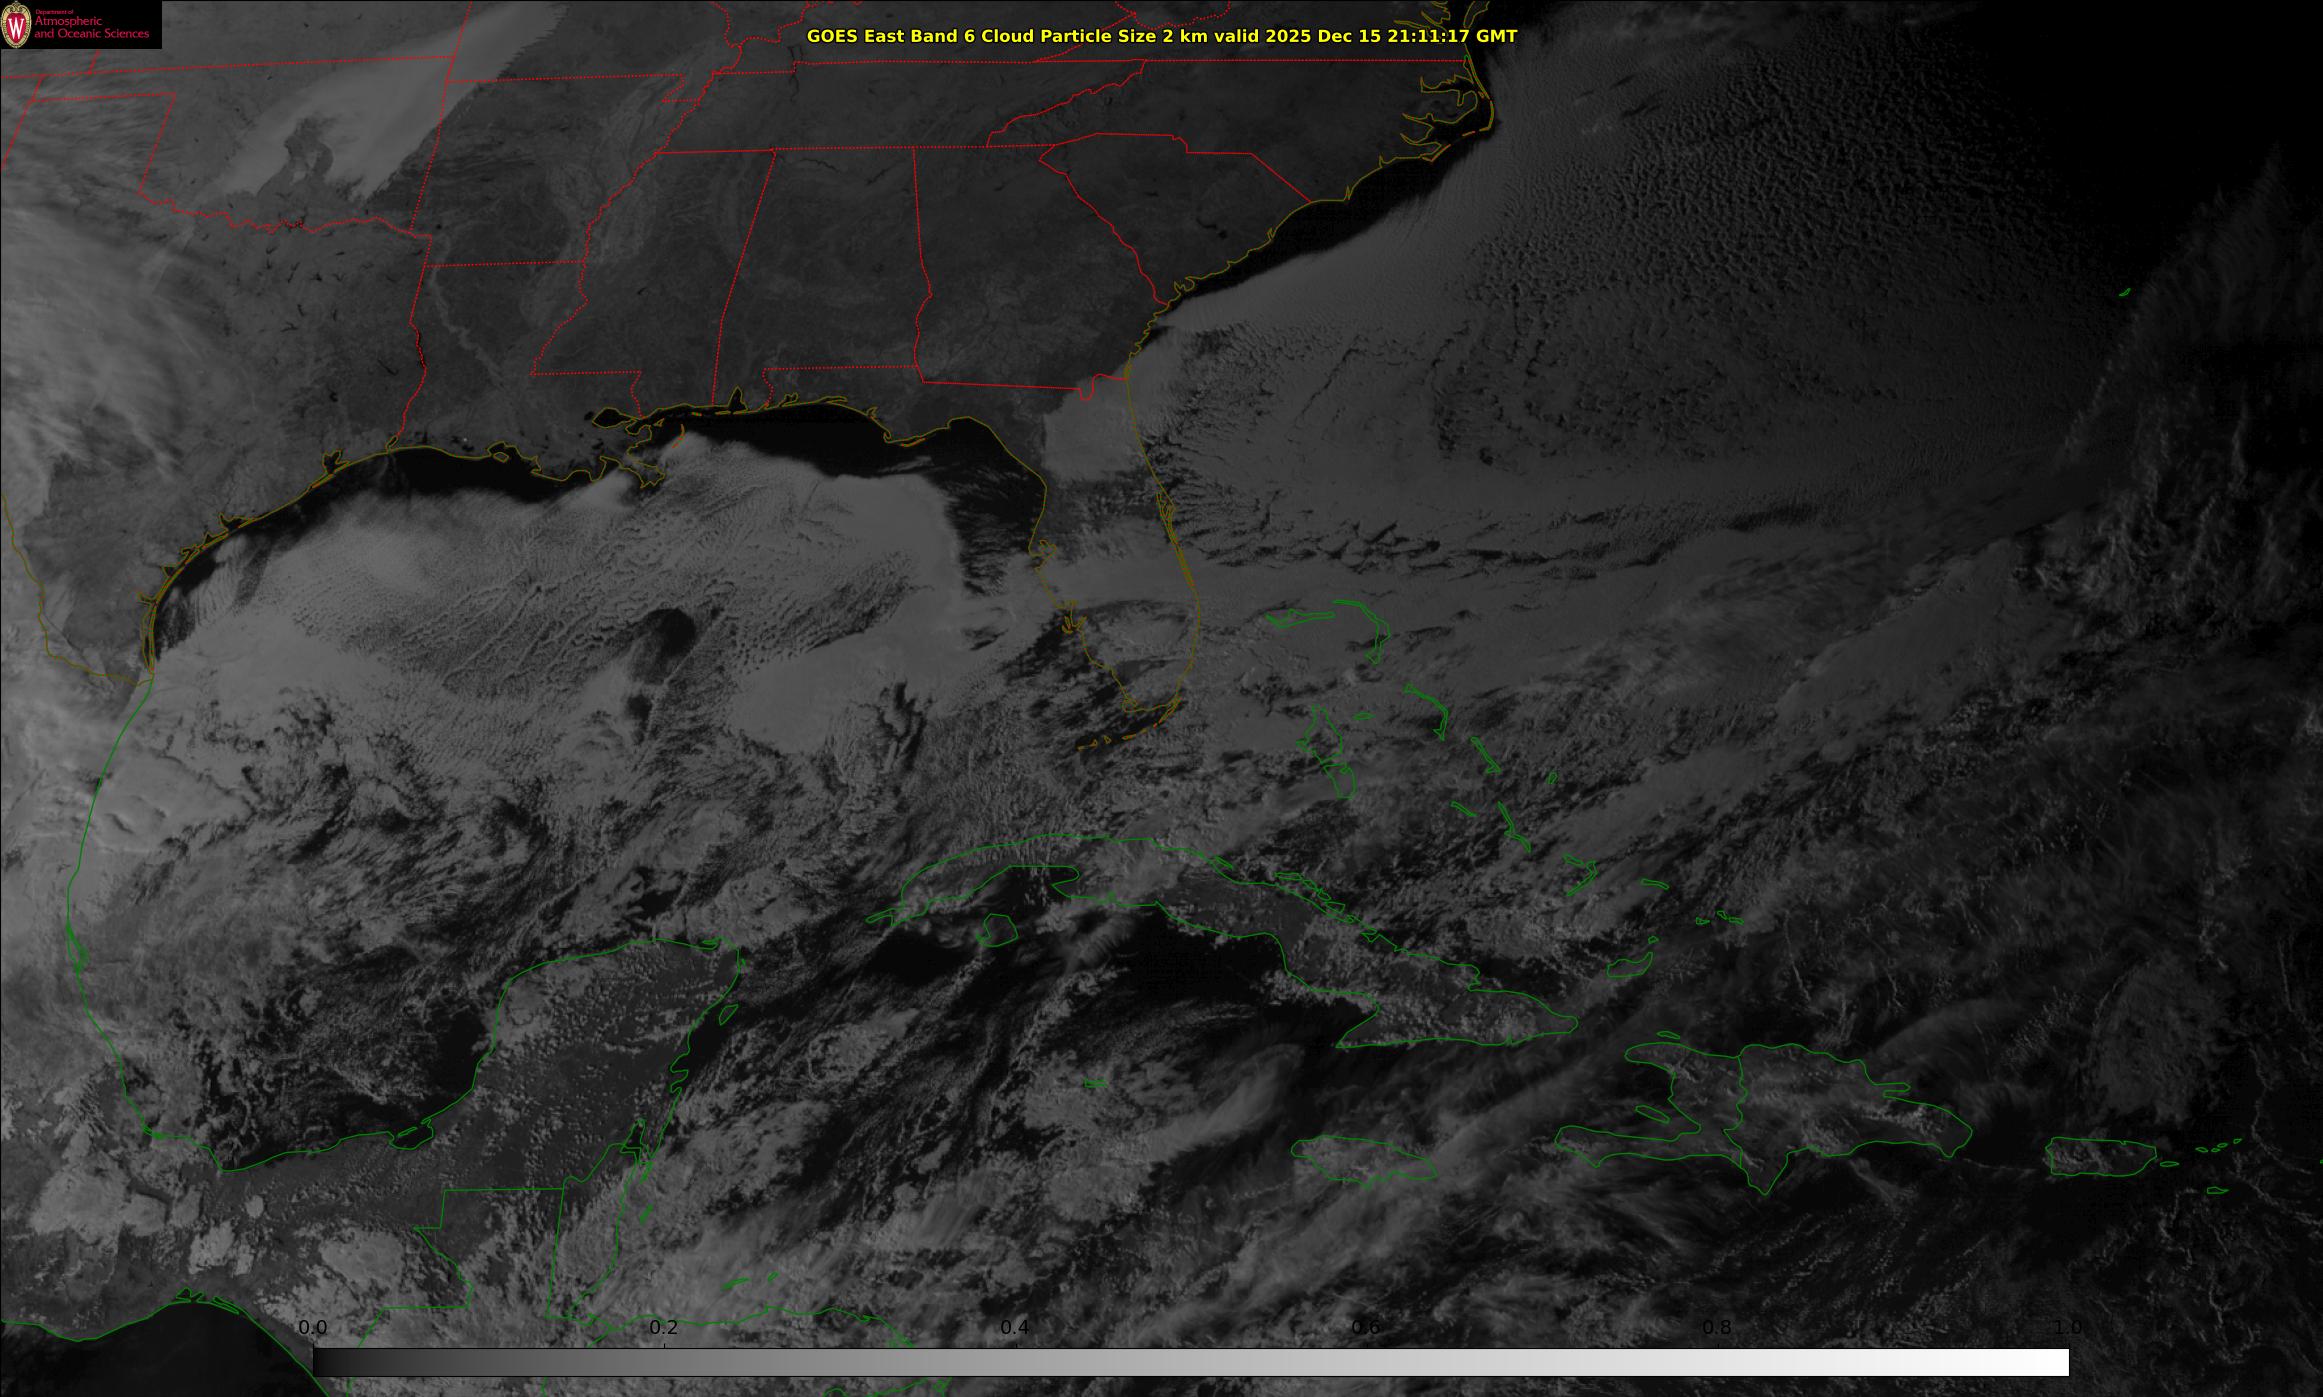Viewport: 2323px width, 1397px height.
Task: Click the island of Jamaica outline
Action: (1362, 1157)
